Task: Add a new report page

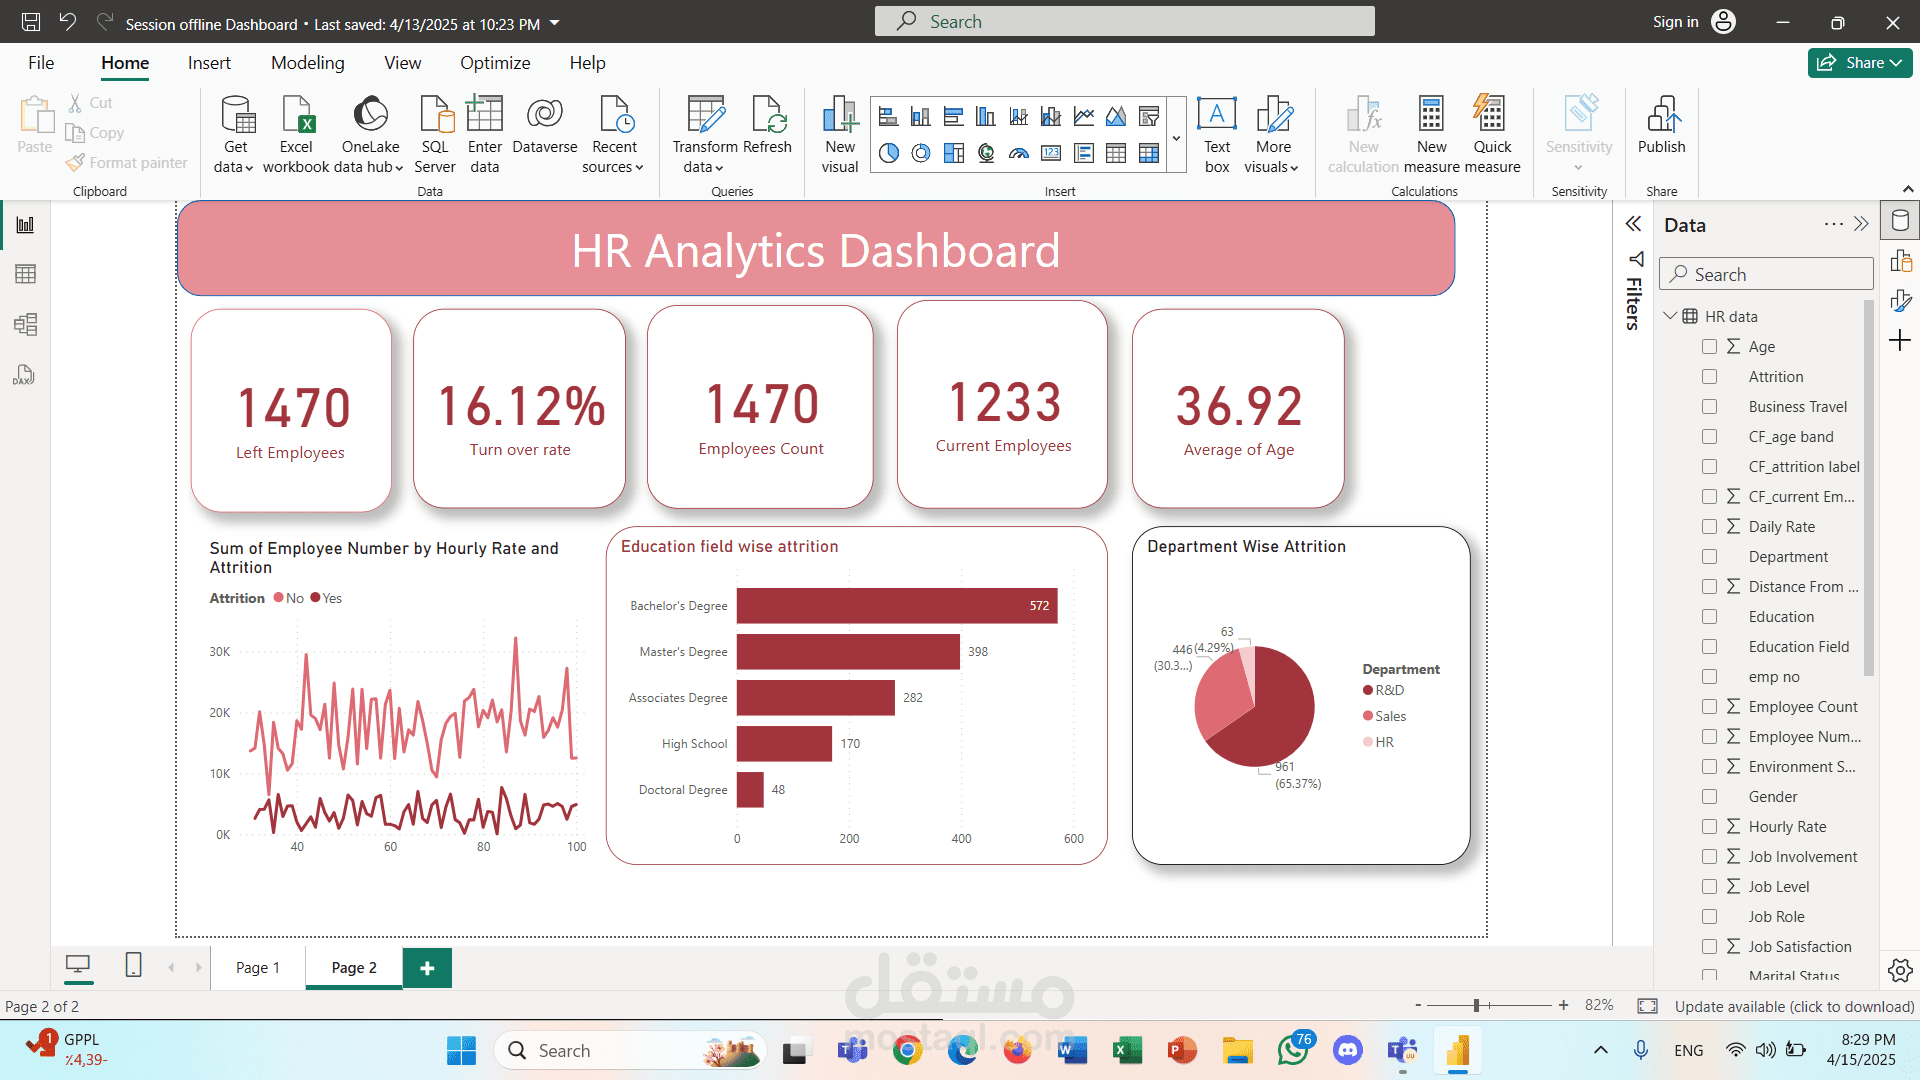Action: coord(427,967)
